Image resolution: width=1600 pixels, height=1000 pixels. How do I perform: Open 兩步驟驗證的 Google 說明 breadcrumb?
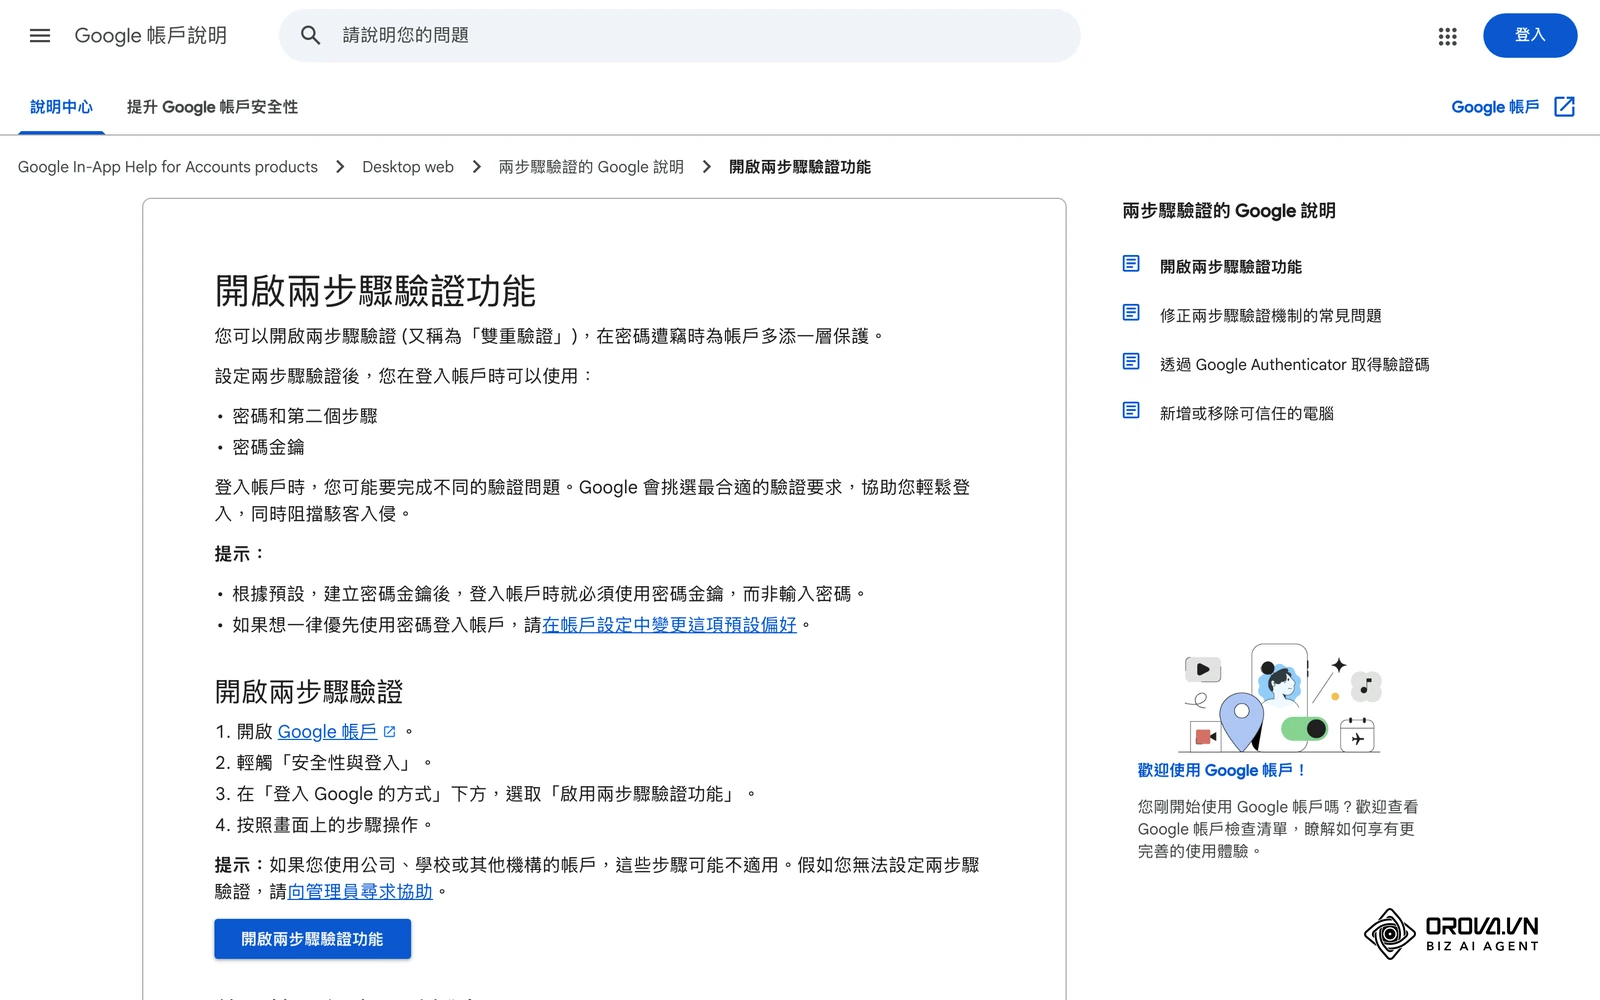click(591, 167)
